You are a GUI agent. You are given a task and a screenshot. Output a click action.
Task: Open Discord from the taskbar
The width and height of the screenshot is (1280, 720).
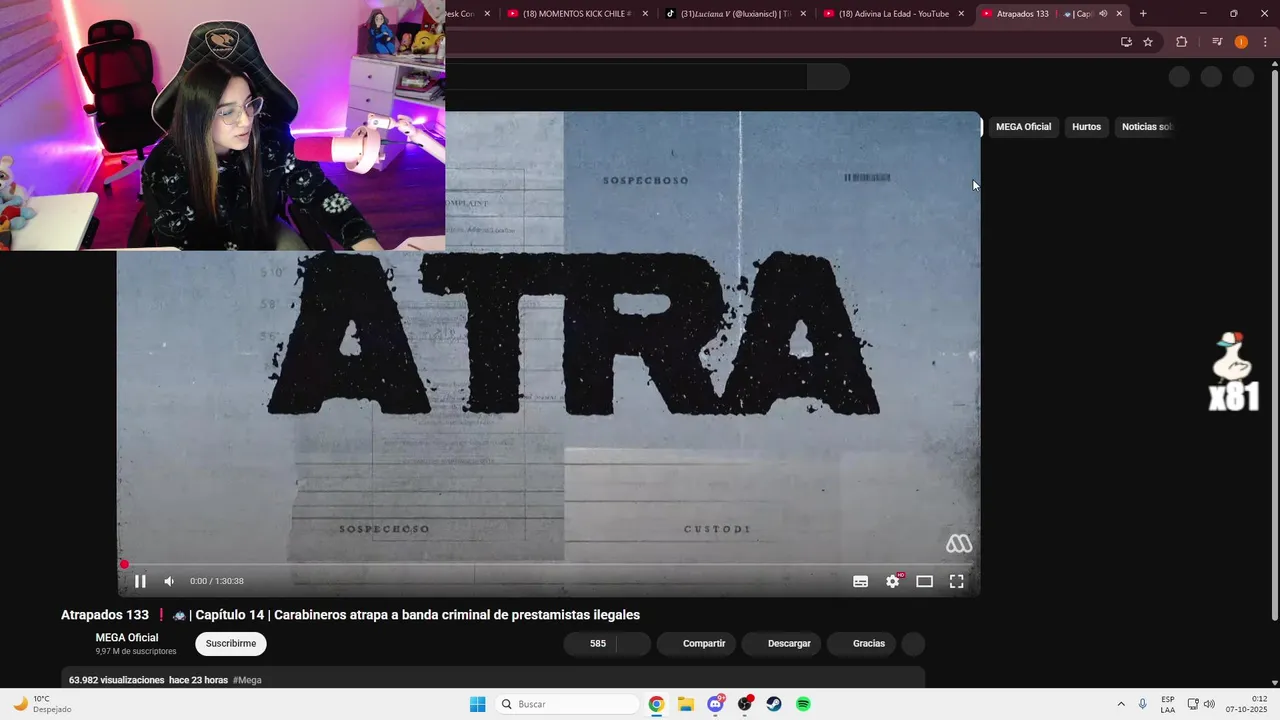point(716,704)
